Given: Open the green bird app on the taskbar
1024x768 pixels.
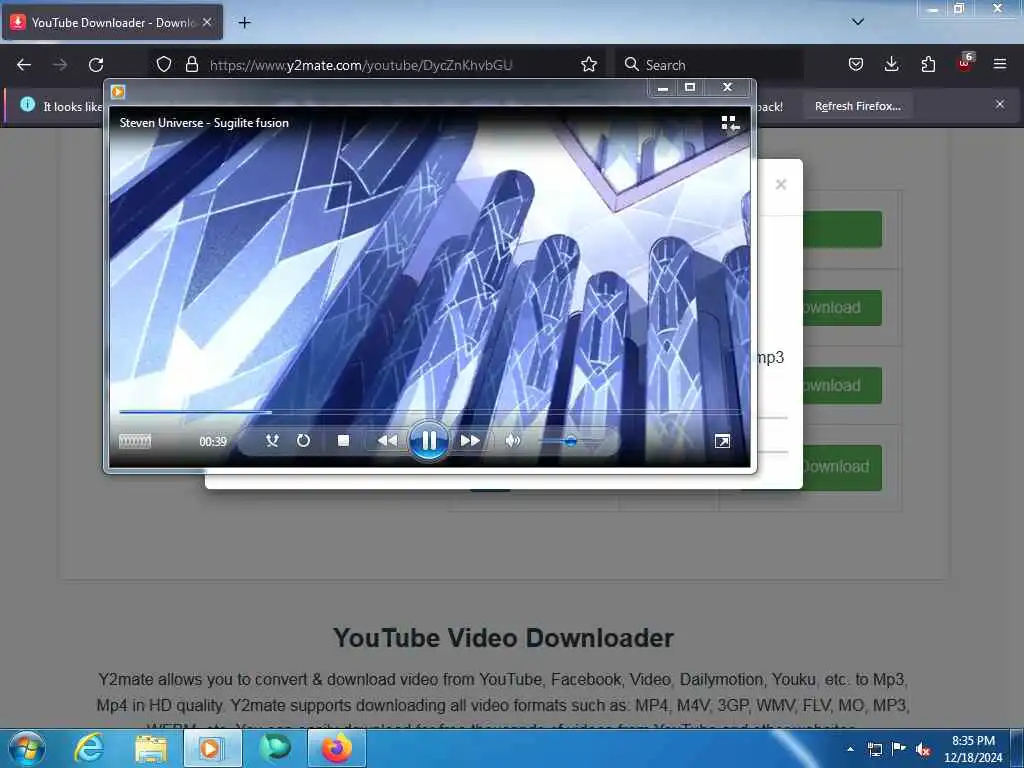Looking at the screenshot, I should (x=275, y=748).
